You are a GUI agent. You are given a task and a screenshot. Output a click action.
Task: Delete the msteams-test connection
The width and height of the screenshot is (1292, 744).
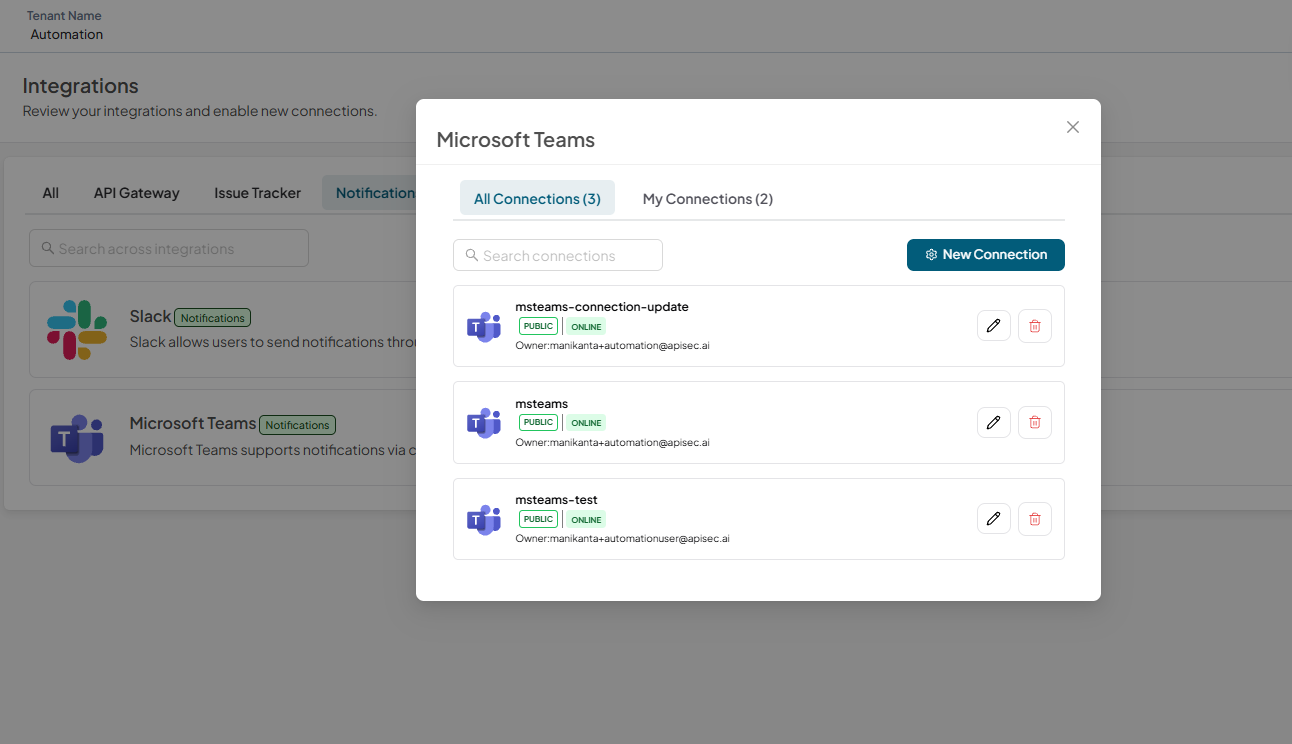pos(1034,518)
